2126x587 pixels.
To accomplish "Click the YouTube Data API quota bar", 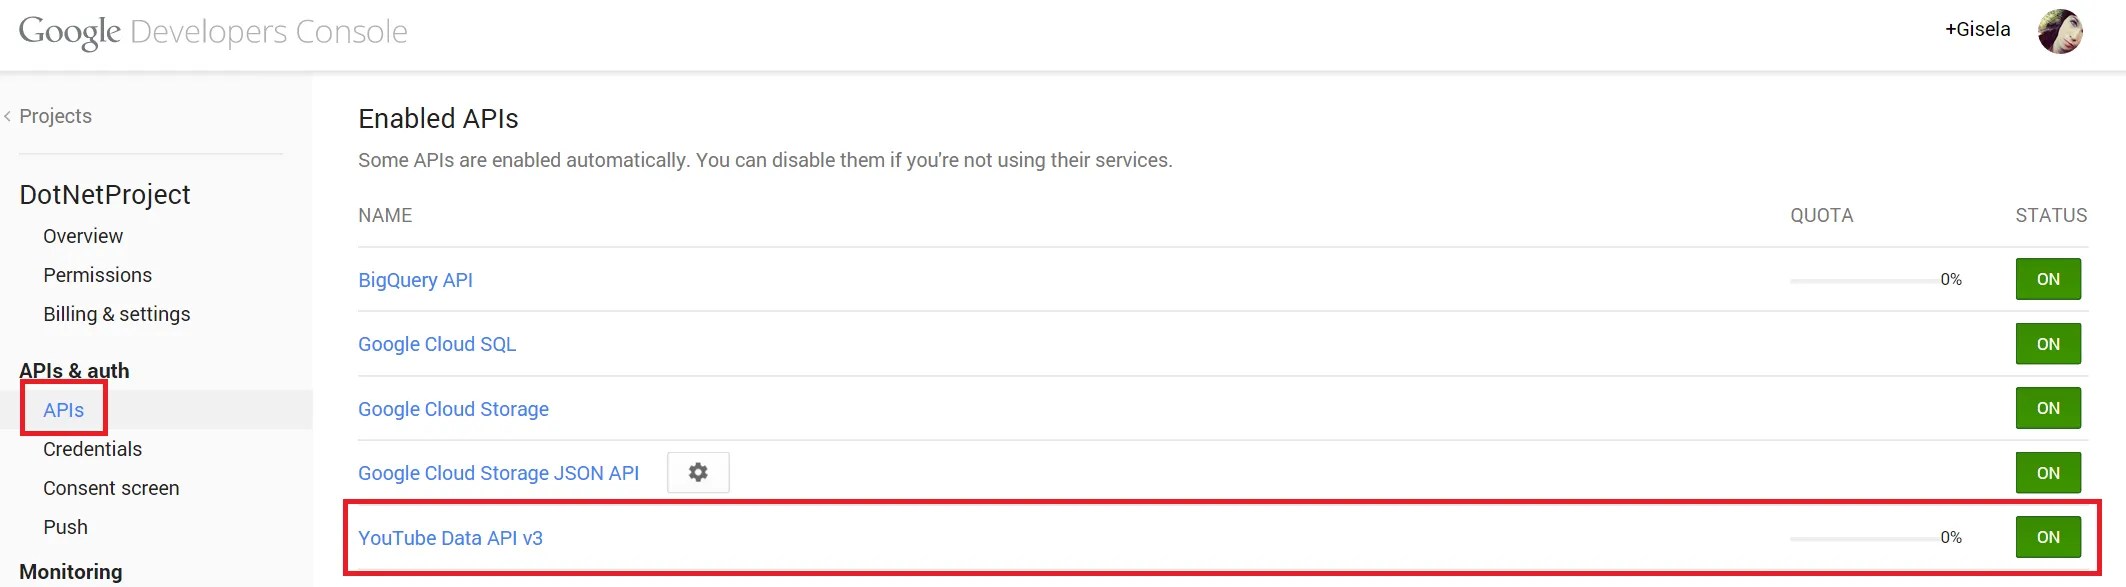I will [1862, 538].
